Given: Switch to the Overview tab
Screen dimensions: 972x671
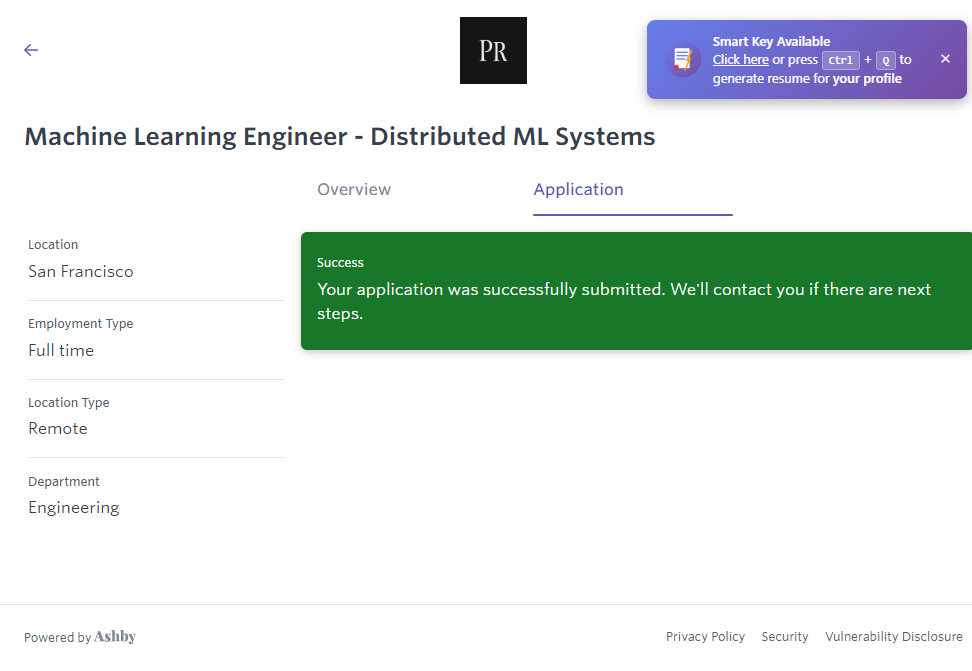Looking at the screenshot, I should pyautogui.click(x=354, y=190).
